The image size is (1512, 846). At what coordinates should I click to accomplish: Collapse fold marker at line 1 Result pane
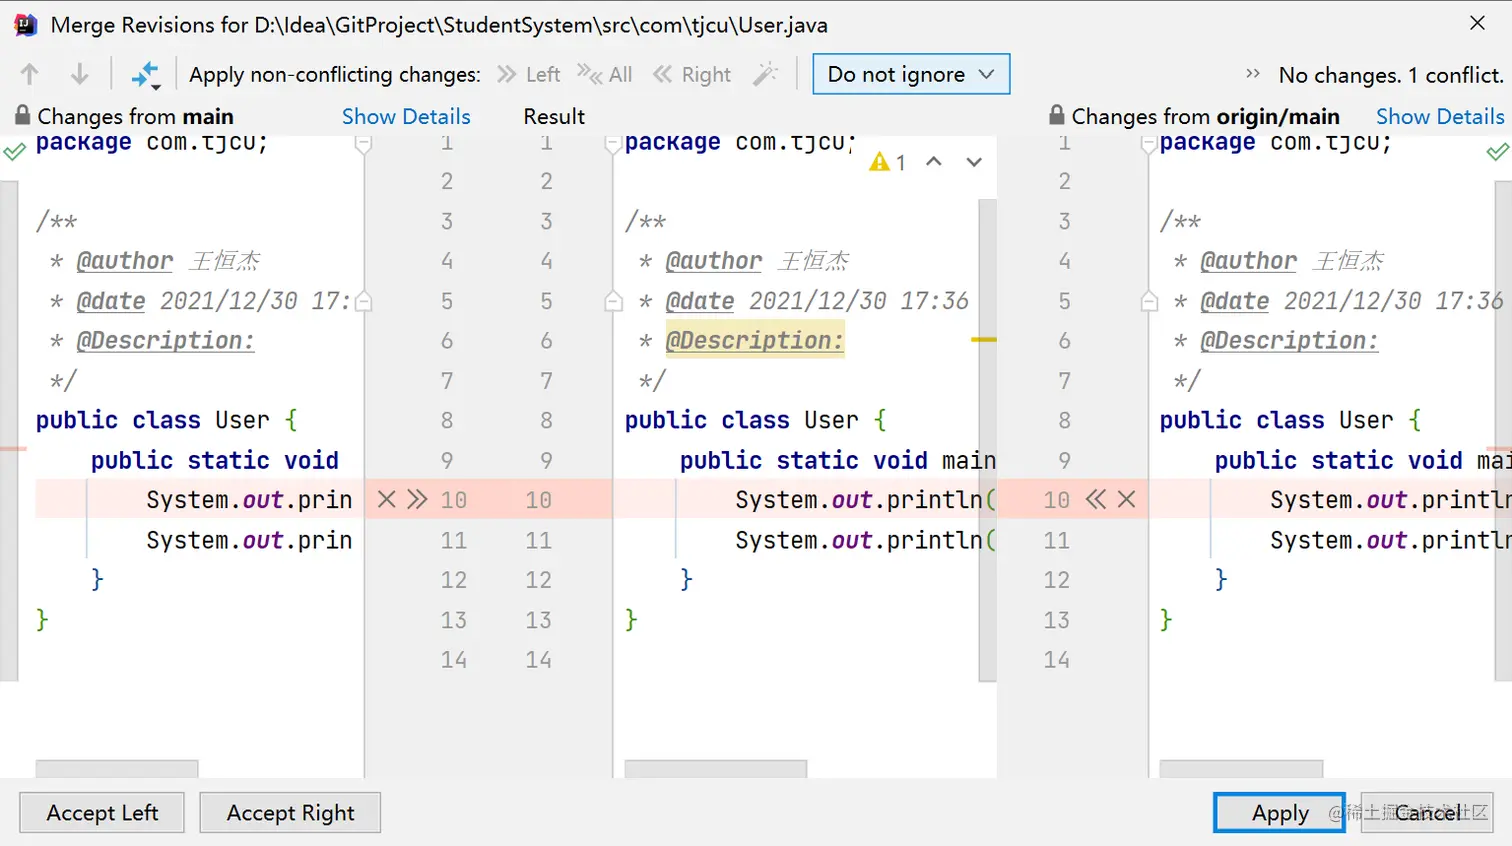click(x=614, y=144)
